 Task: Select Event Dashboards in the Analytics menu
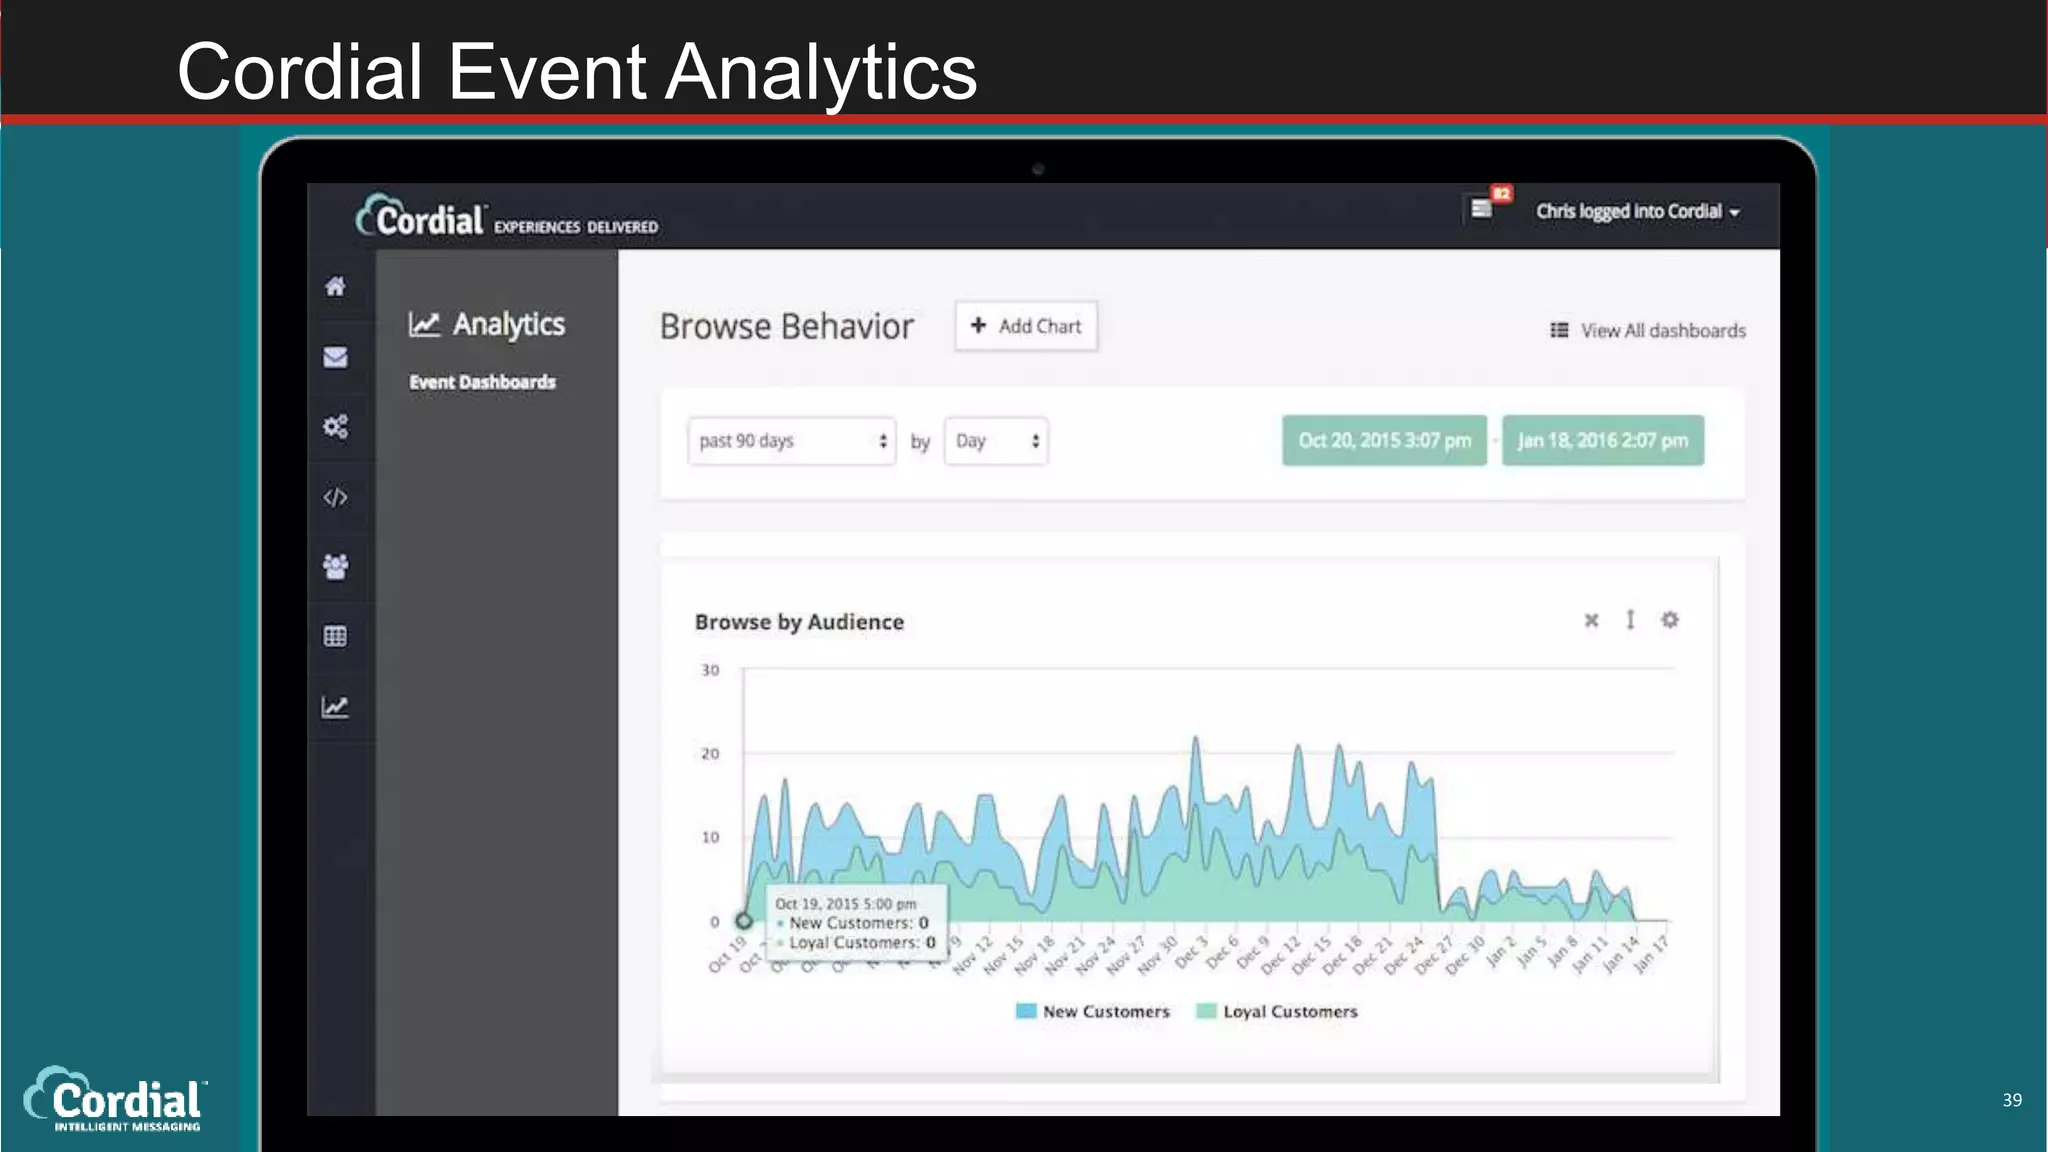[x=482, y=382]
